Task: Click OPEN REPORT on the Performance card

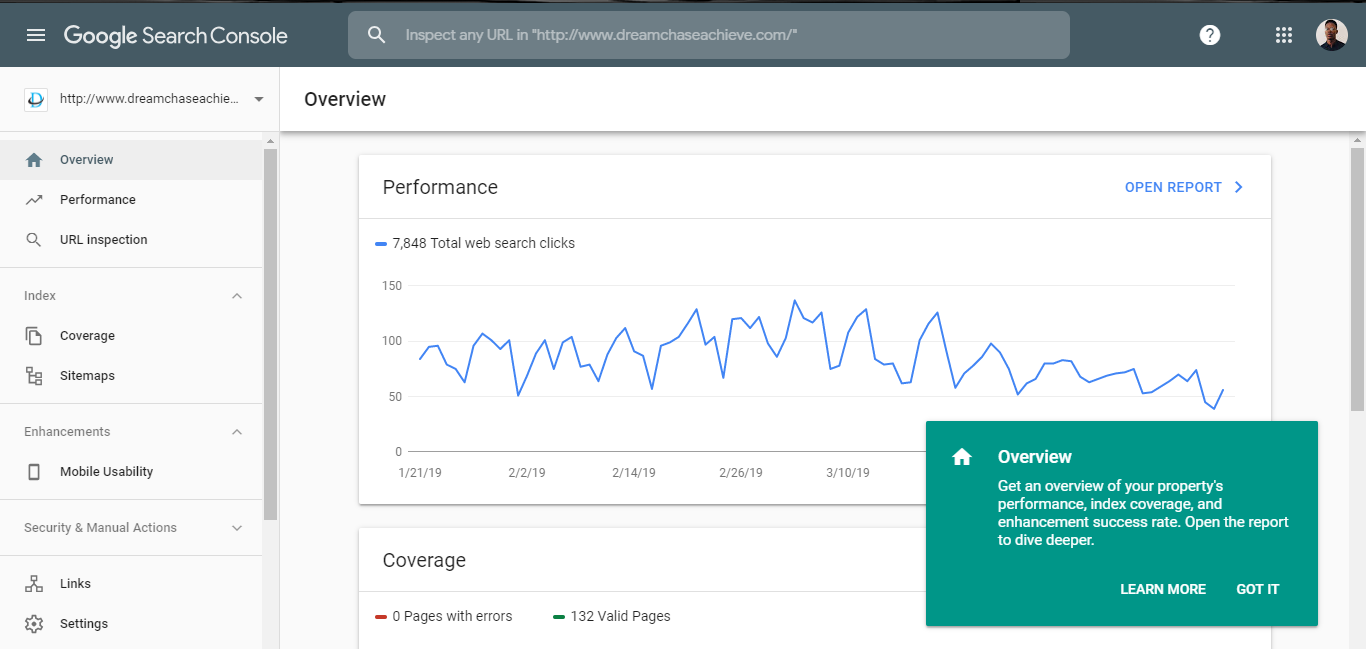Action: click(1173, 187)
